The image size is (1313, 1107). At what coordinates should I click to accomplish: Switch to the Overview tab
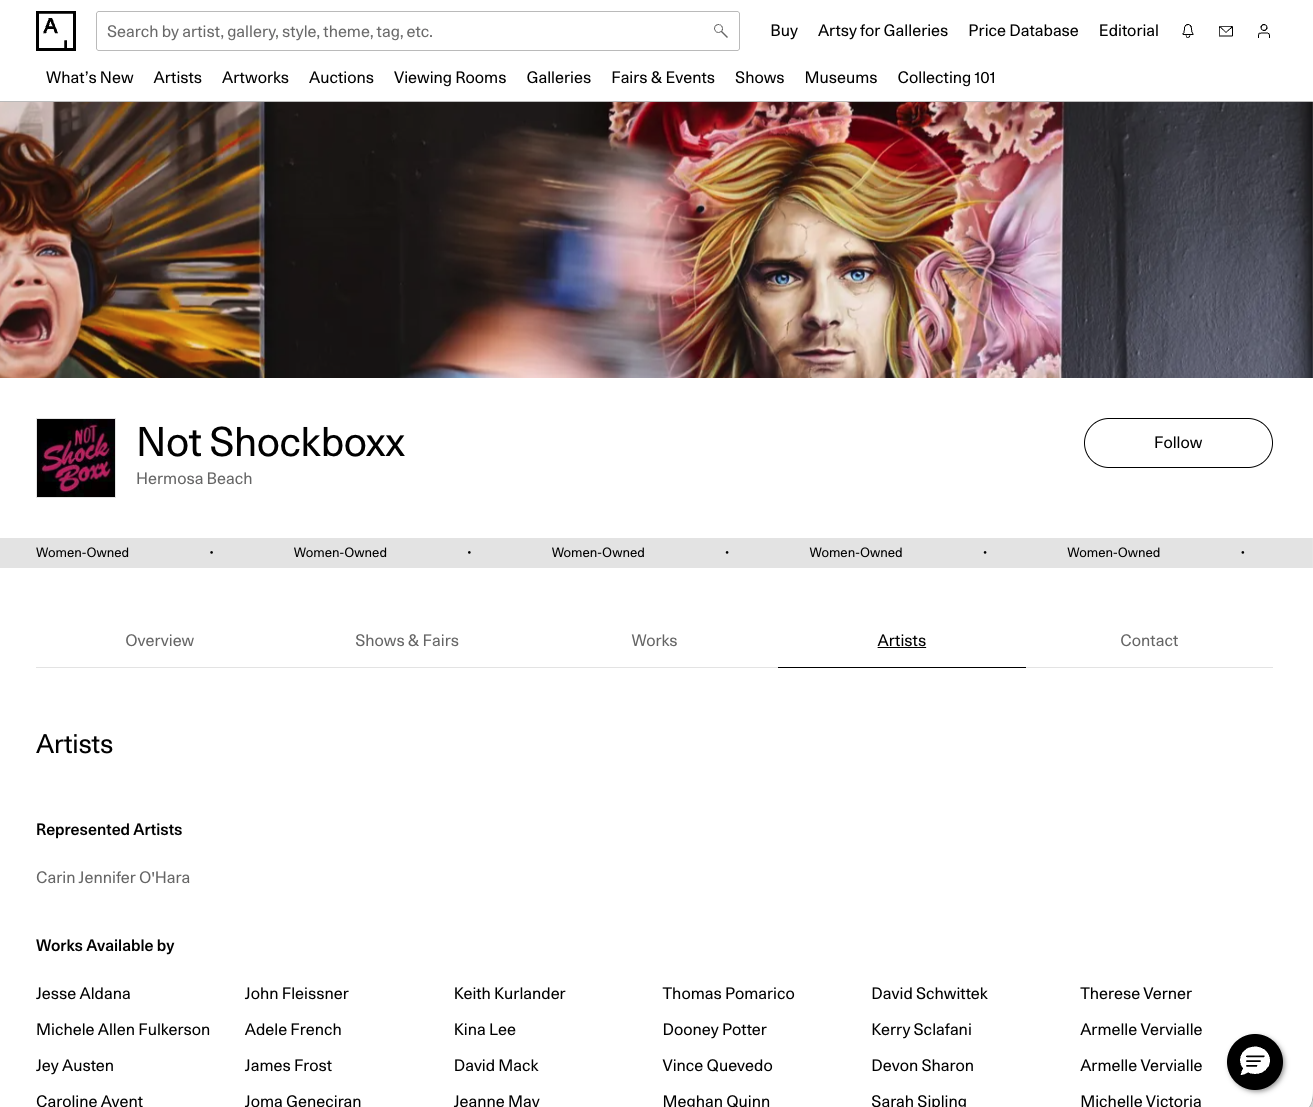tap(159, 640)
